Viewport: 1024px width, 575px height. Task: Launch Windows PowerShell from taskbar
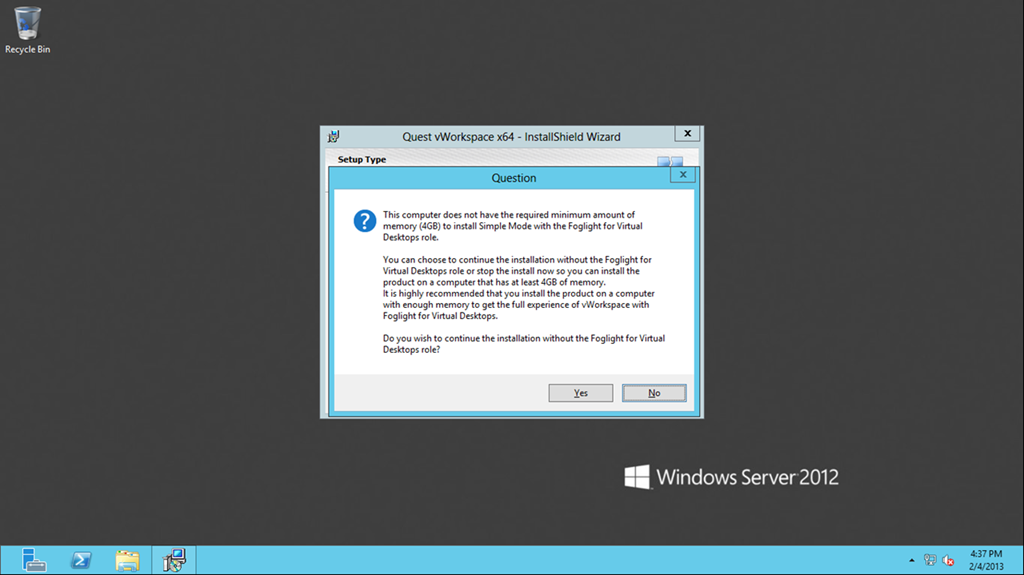coord(81,560)
